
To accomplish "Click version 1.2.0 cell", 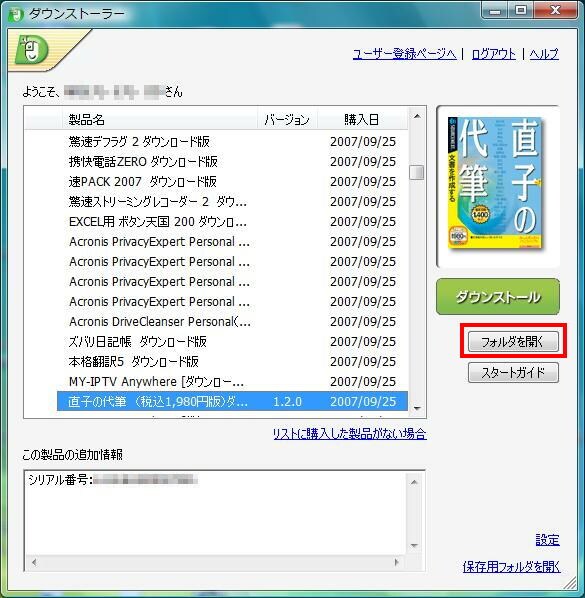I will [x=287, y=402].
